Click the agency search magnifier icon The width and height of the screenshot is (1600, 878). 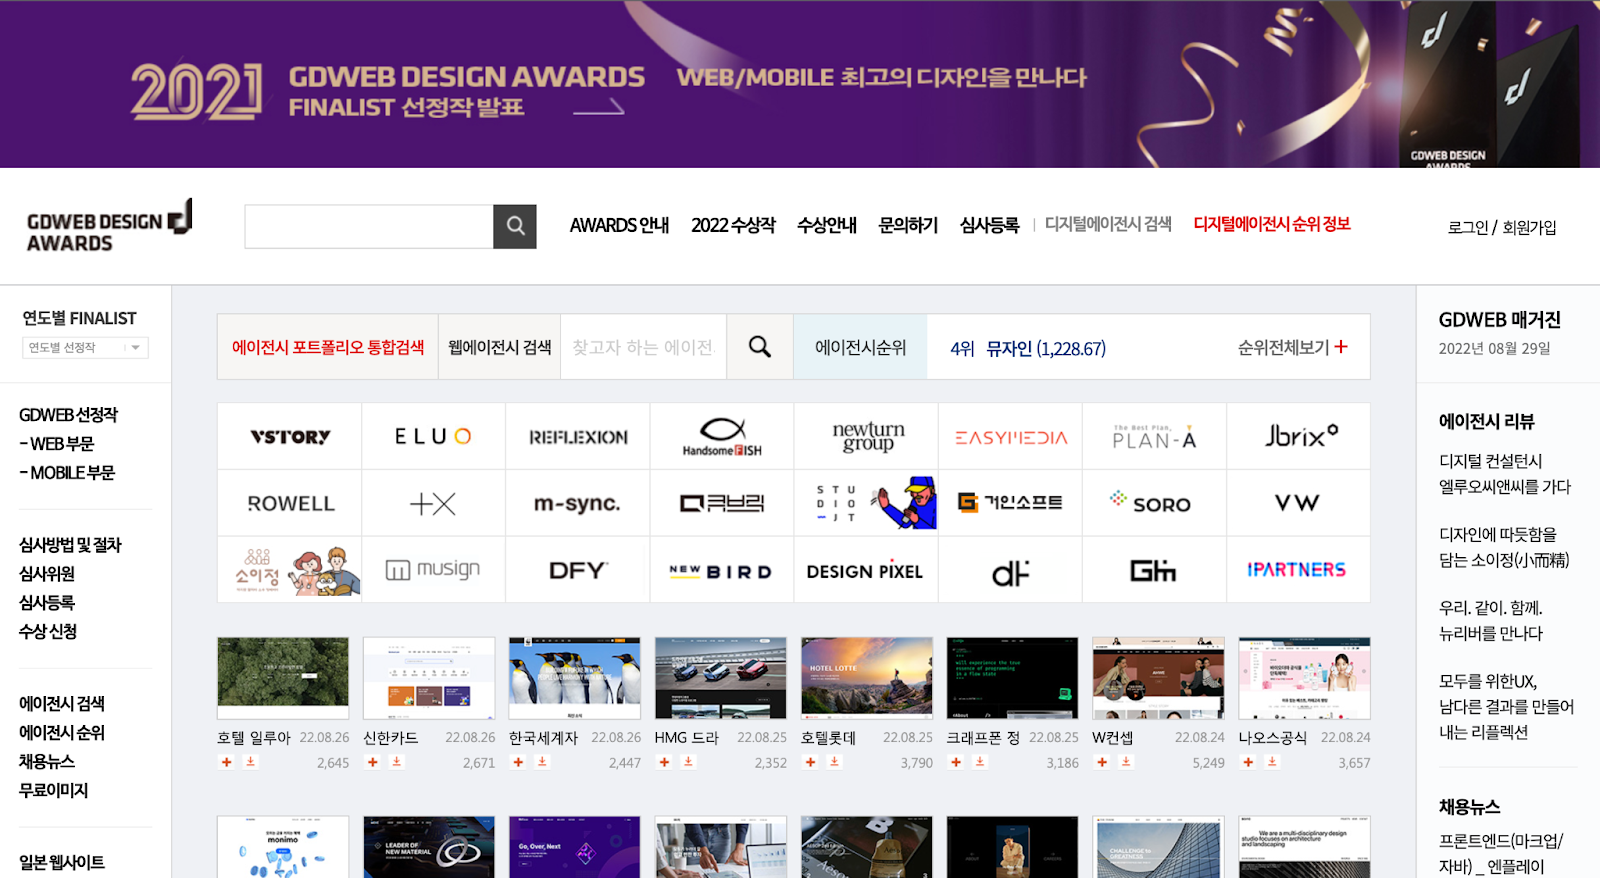click(x=760, y=347)
